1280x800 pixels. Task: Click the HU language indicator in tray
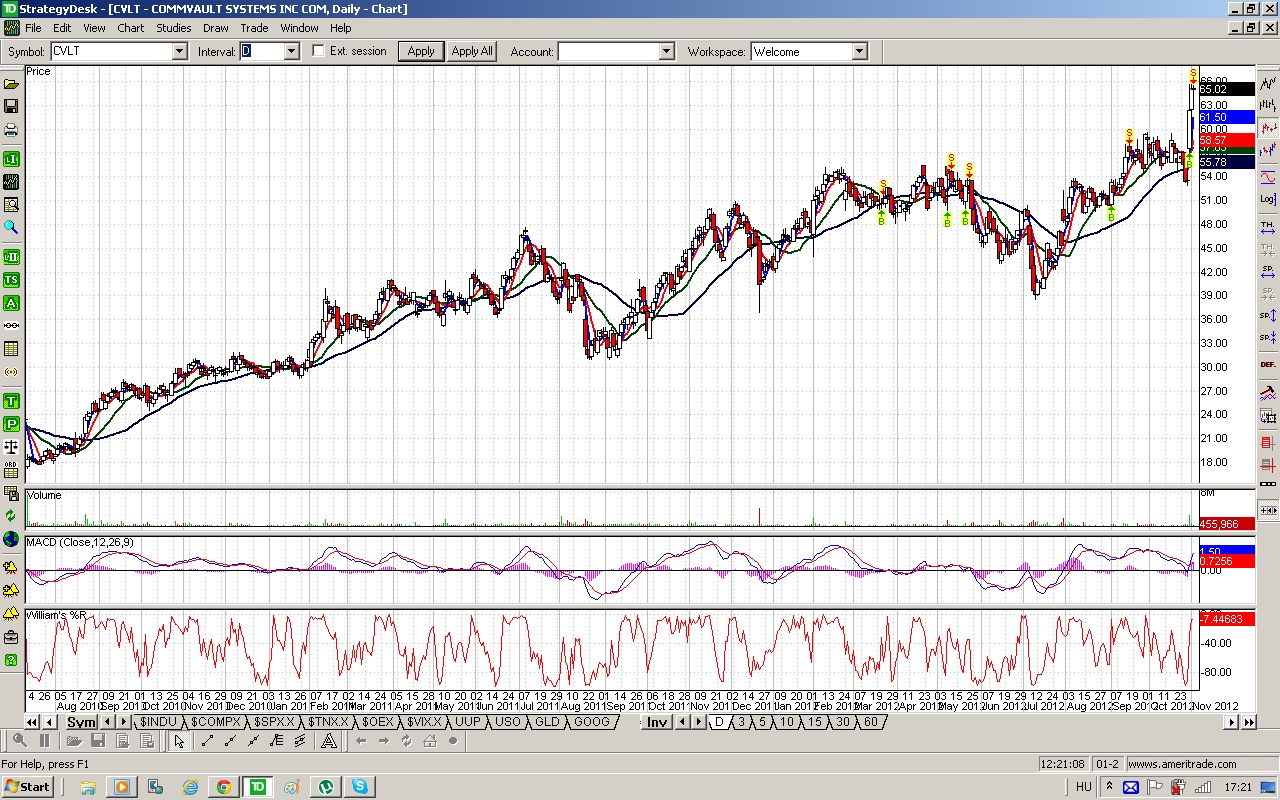(1084, 787)
